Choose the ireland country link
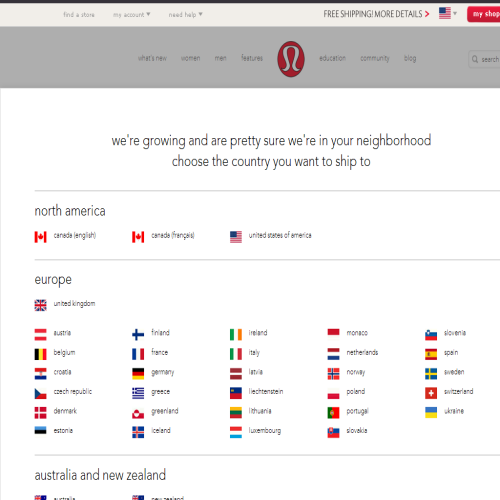Viewport: 500px width, 500px height. click(x=258, y=333)
